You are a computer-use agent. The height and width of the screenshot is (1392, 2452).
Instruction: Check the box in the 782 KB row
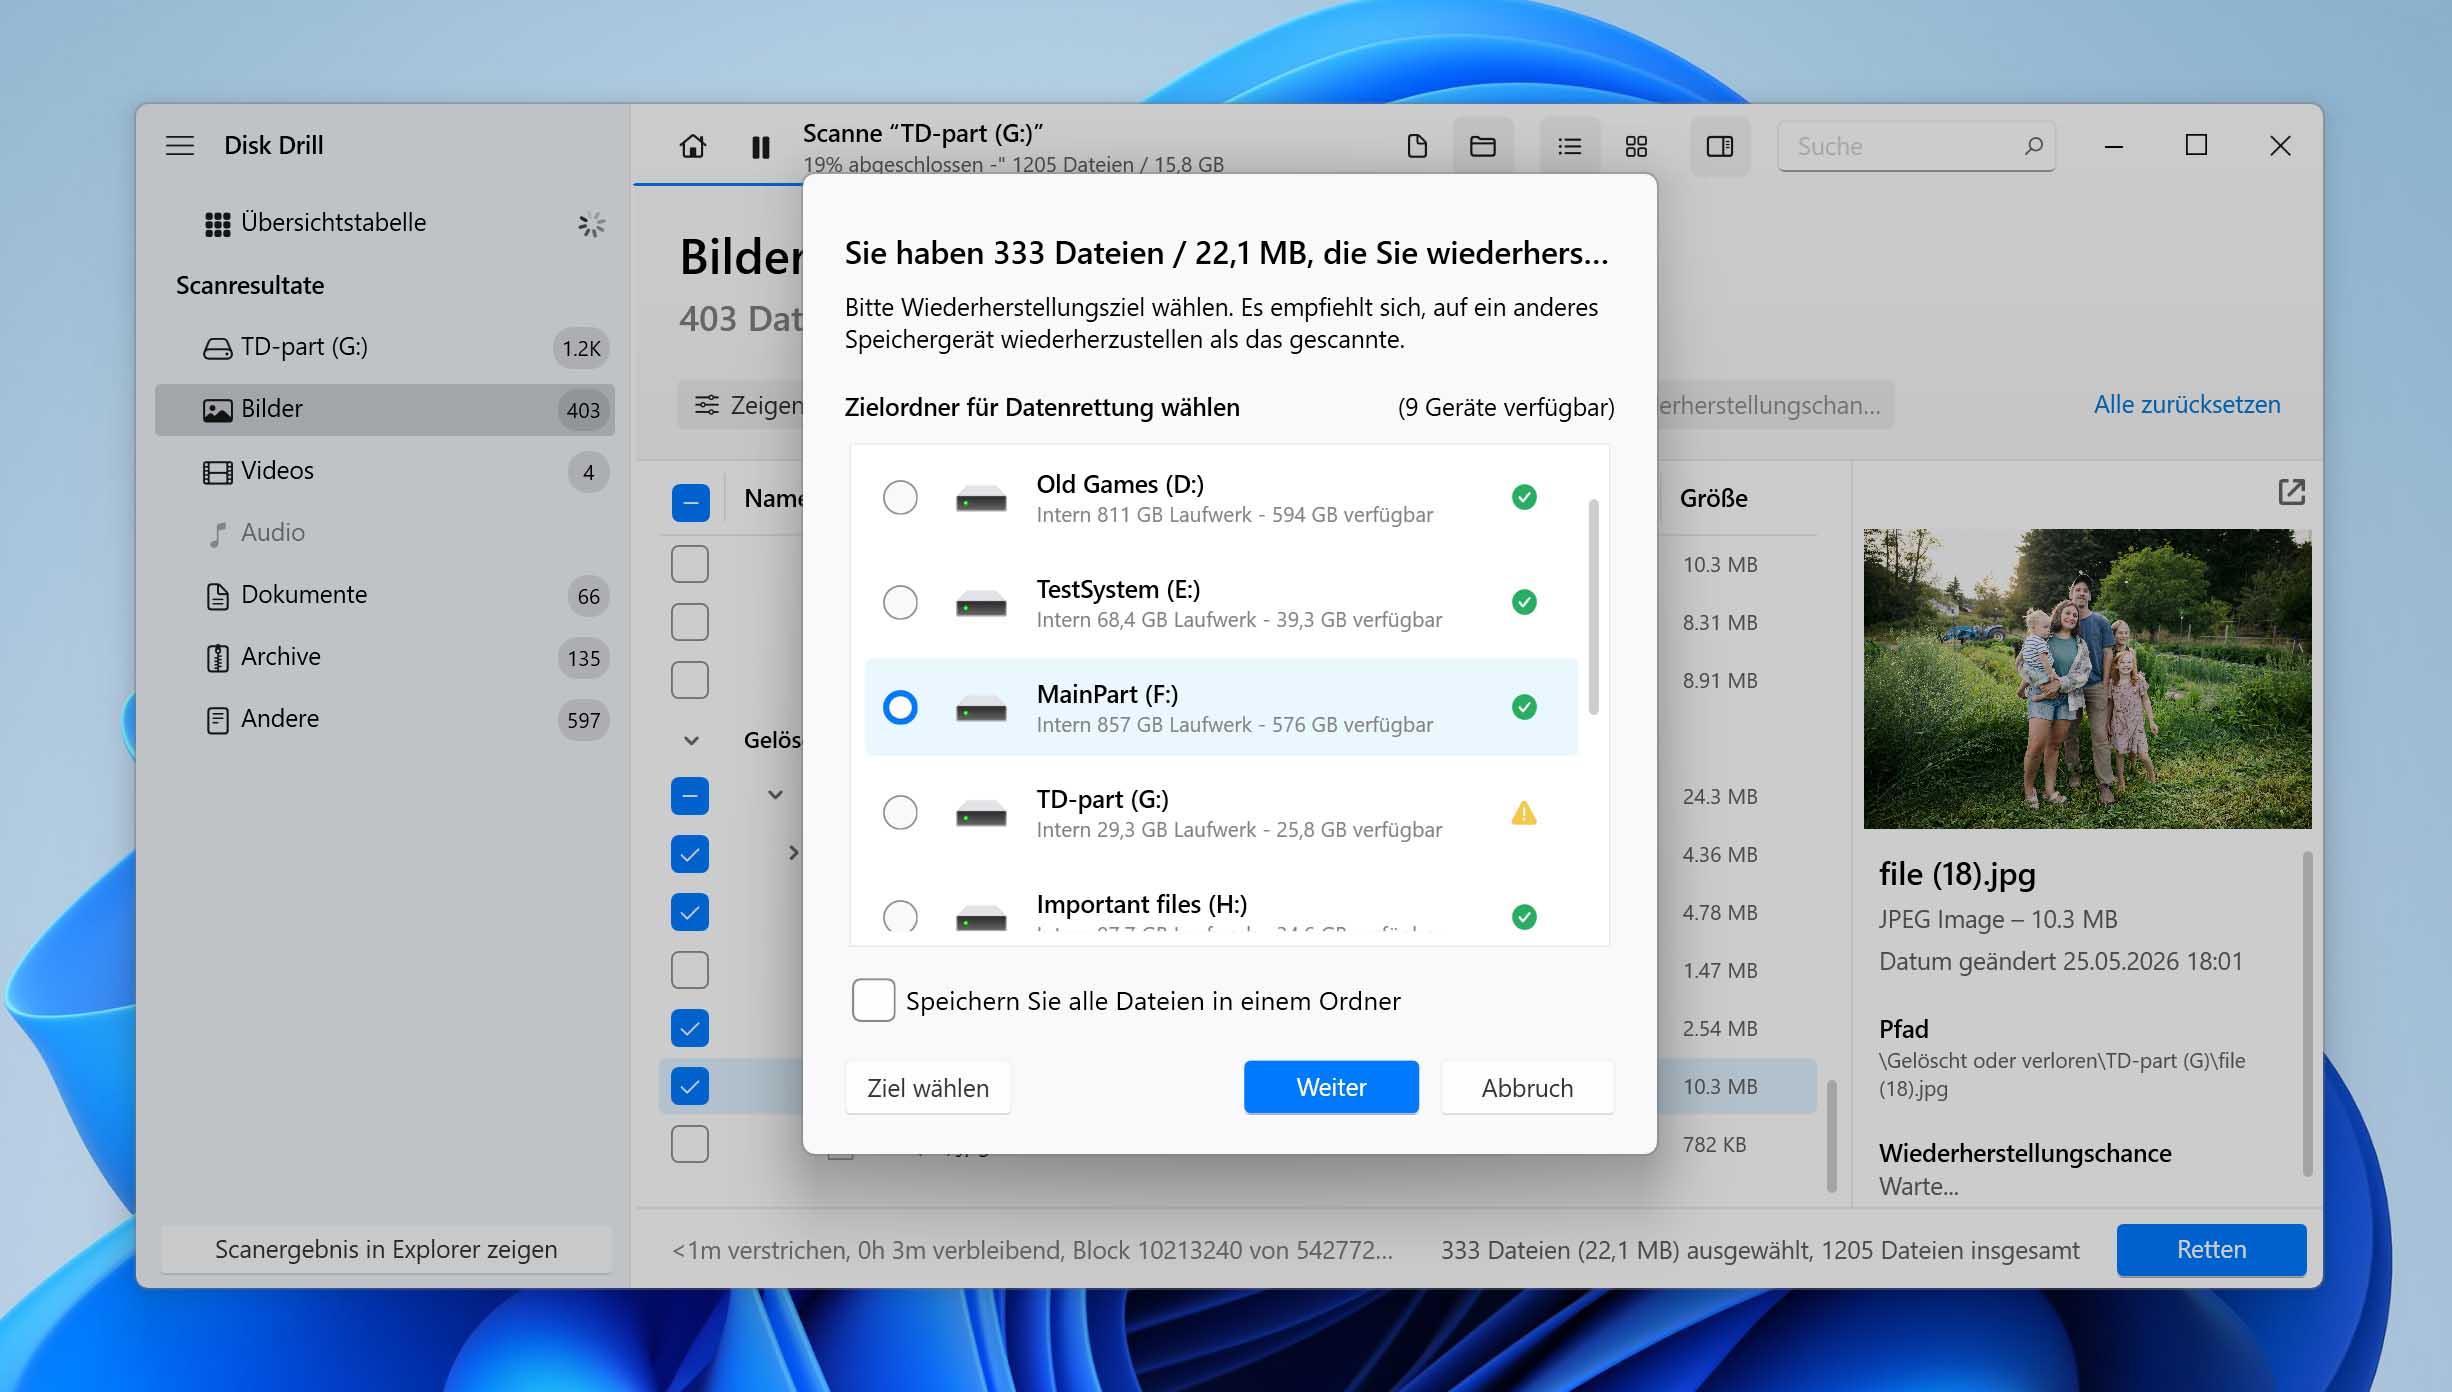pos(690,1144)
